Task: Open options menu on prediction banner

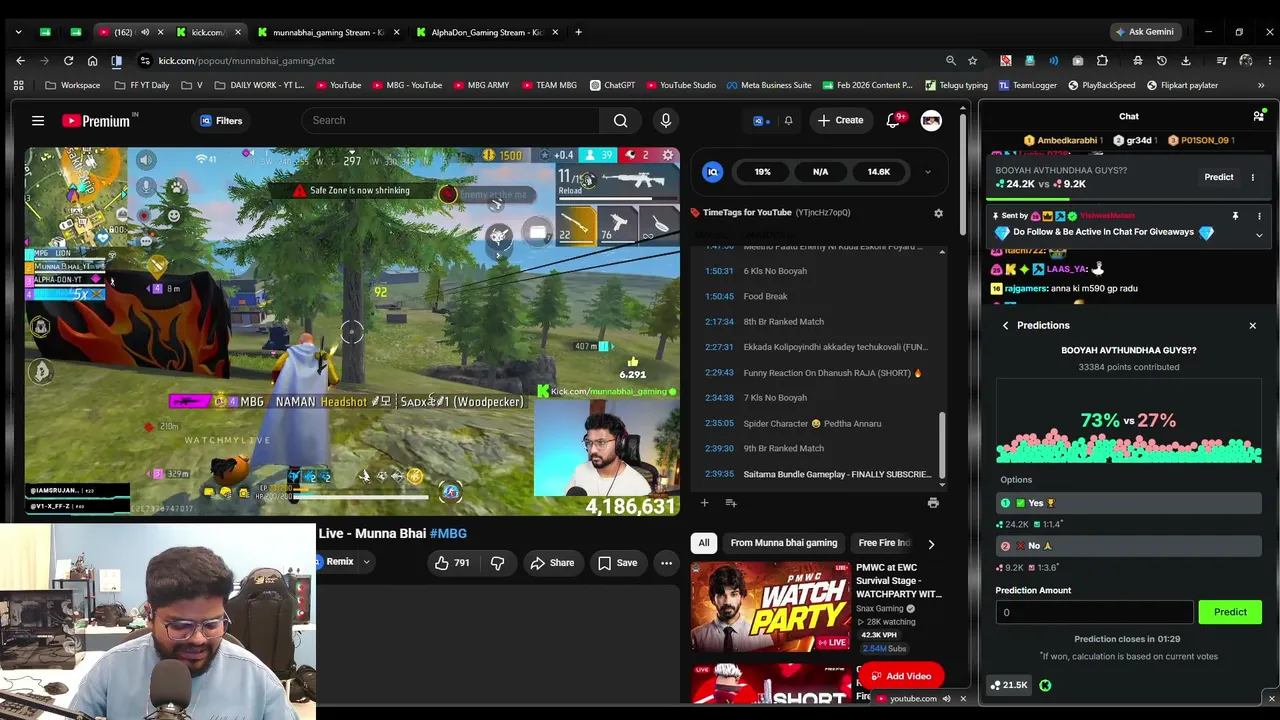Action: coord(1252,177)
